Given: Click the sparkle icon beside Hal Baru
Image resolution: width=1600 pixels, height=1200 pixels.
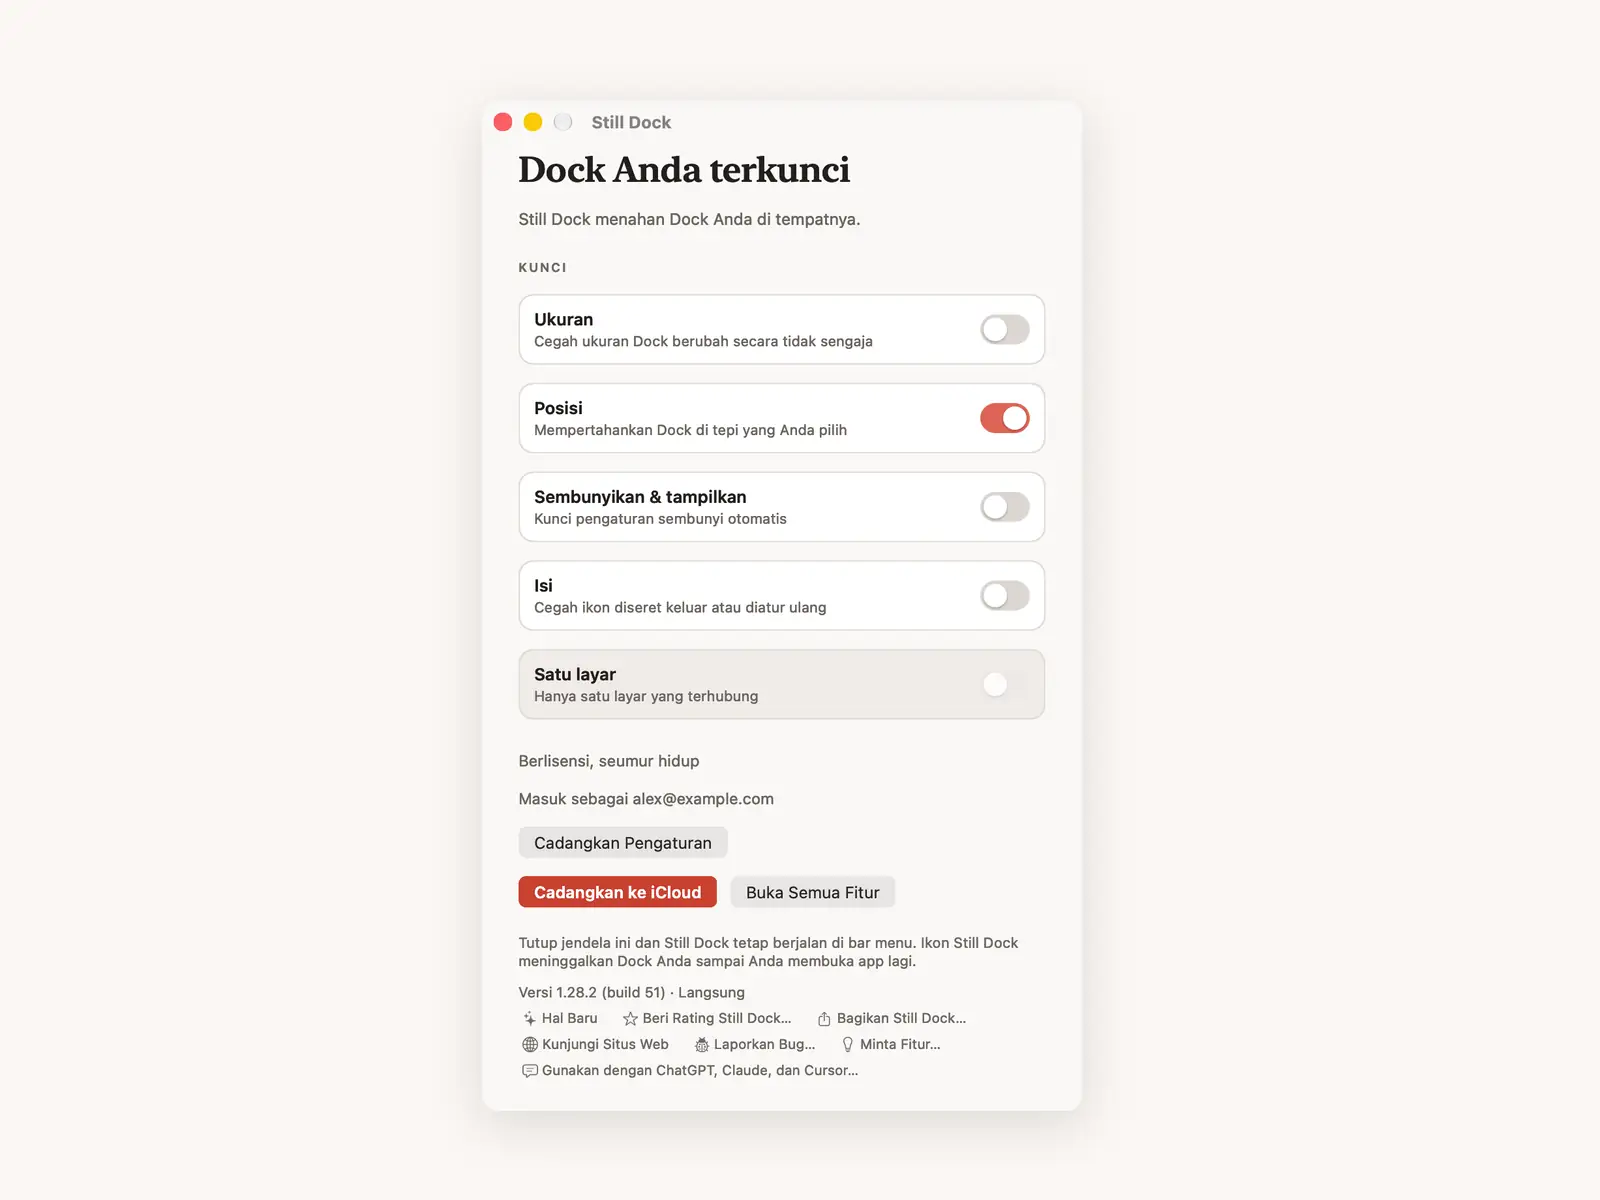Looking at the screenshot, I should [x=529, y=1018].
